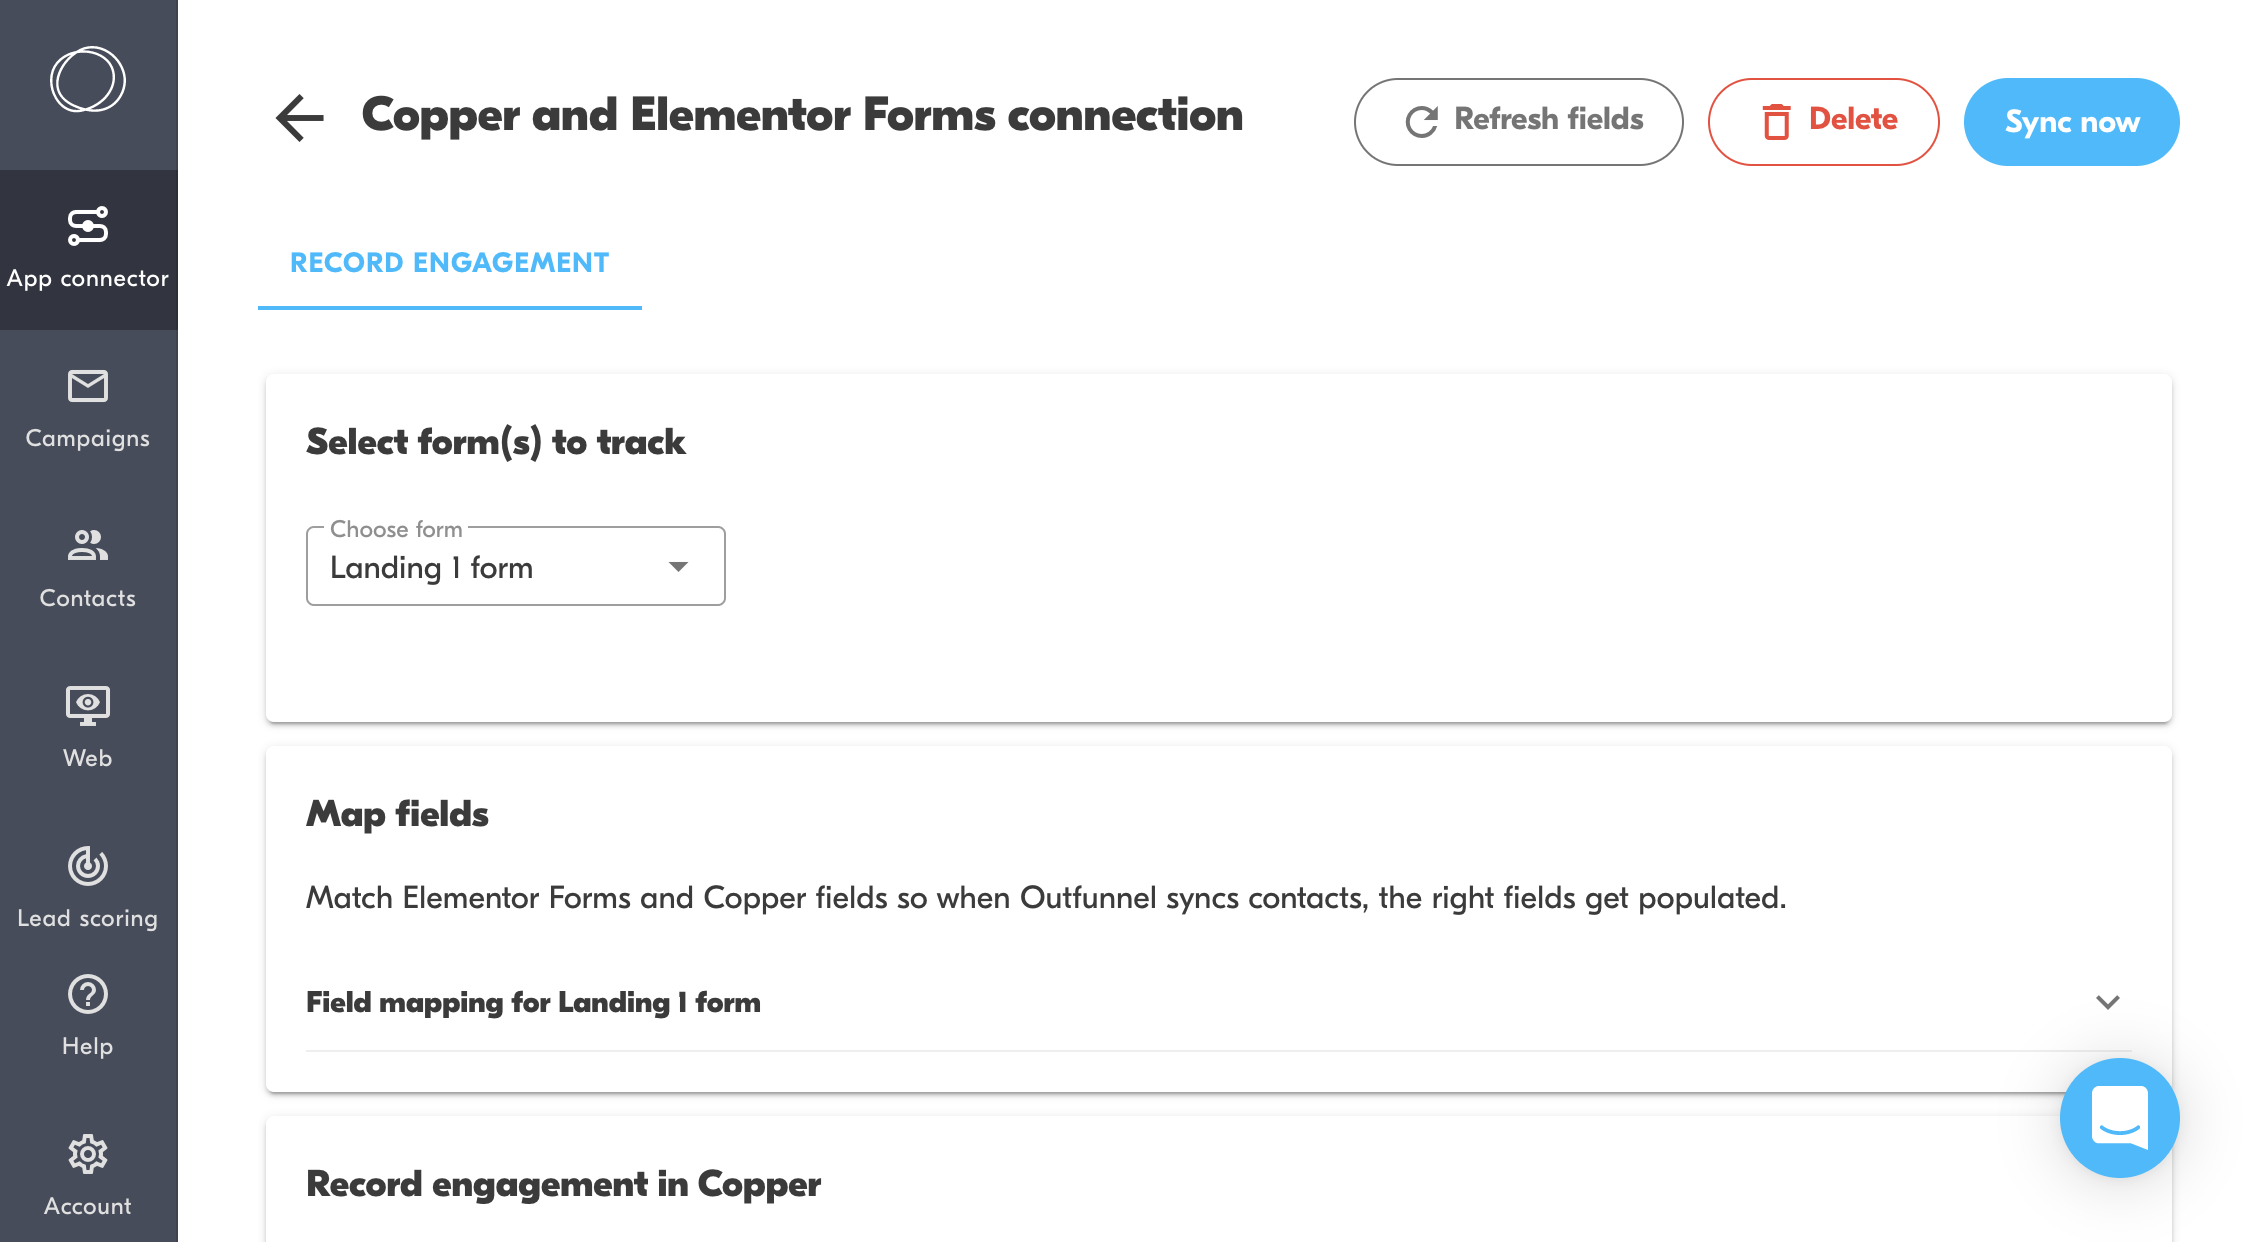Click the back arrow icon

(x=299, y=118)
